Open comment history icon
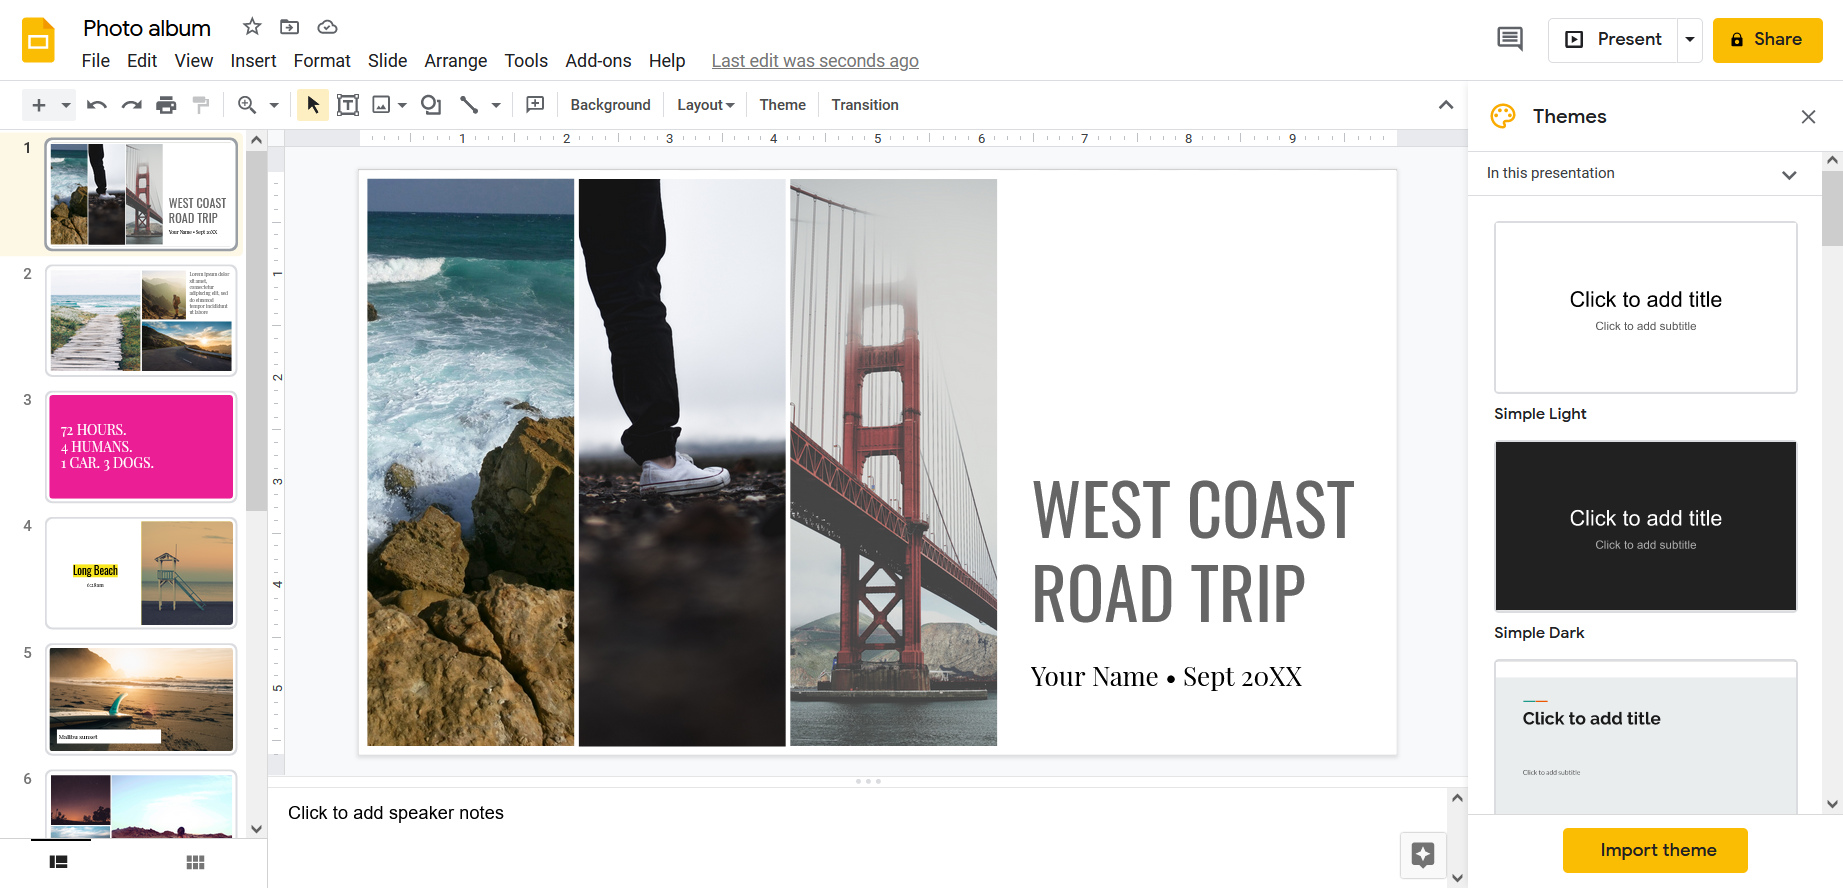 1509,40
